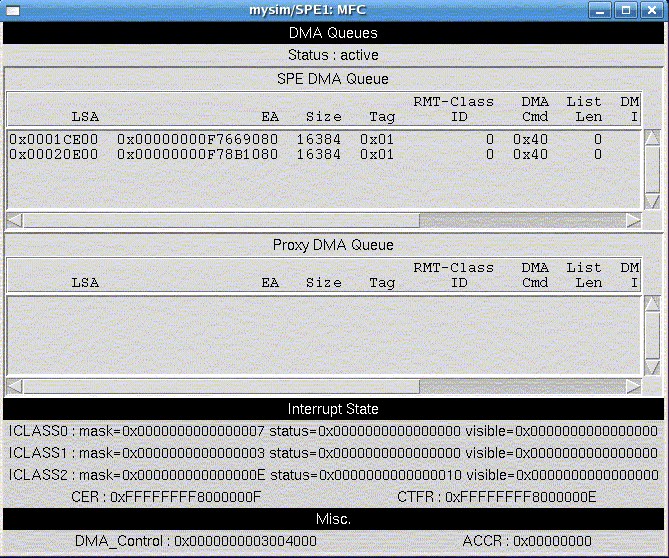
Task: Click SPE DMA Queue Tag column header
Action: 382,117
